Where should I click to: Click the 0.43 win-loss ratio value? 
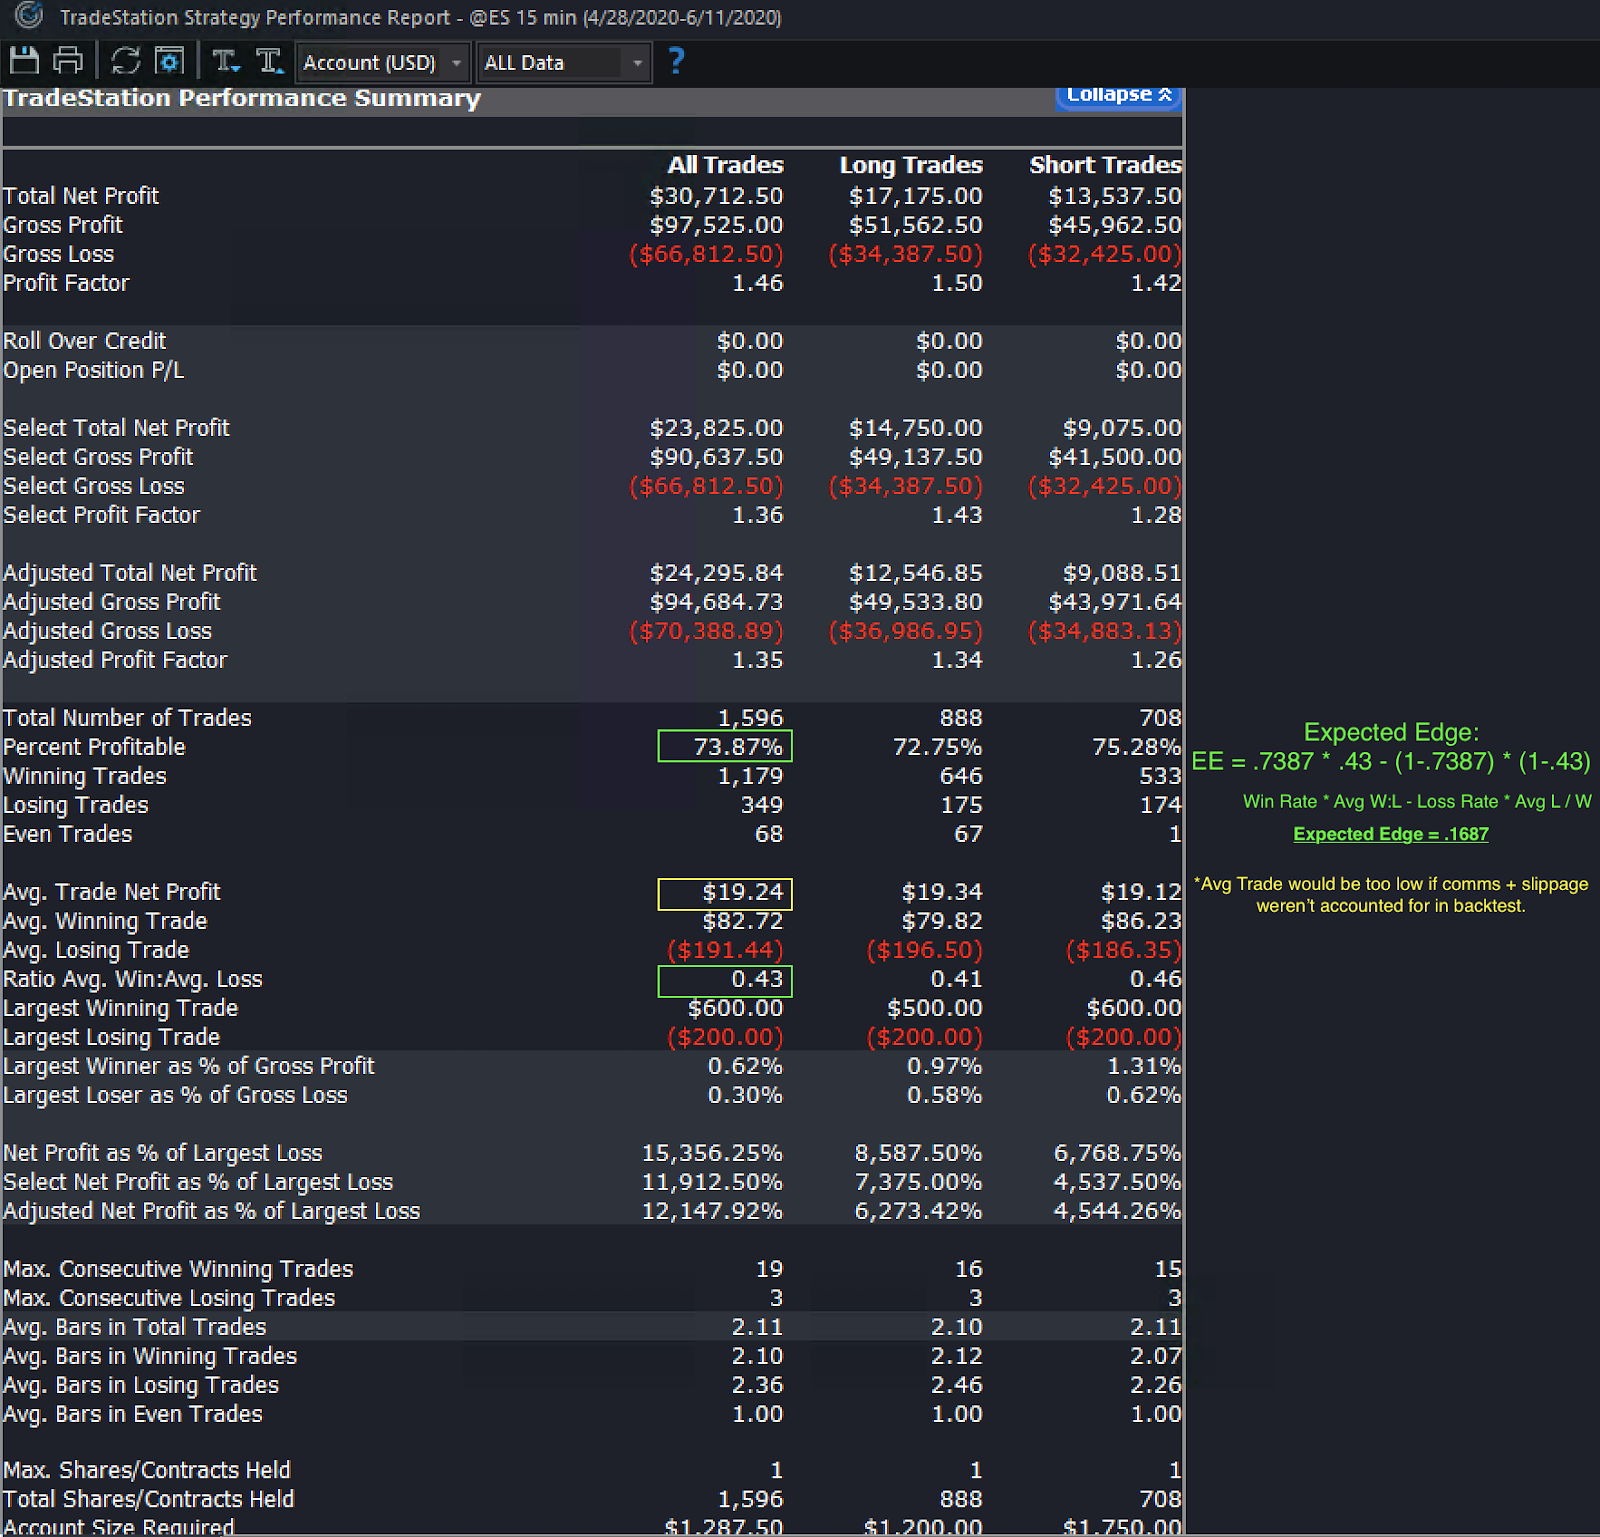click(x=758, y=979)
